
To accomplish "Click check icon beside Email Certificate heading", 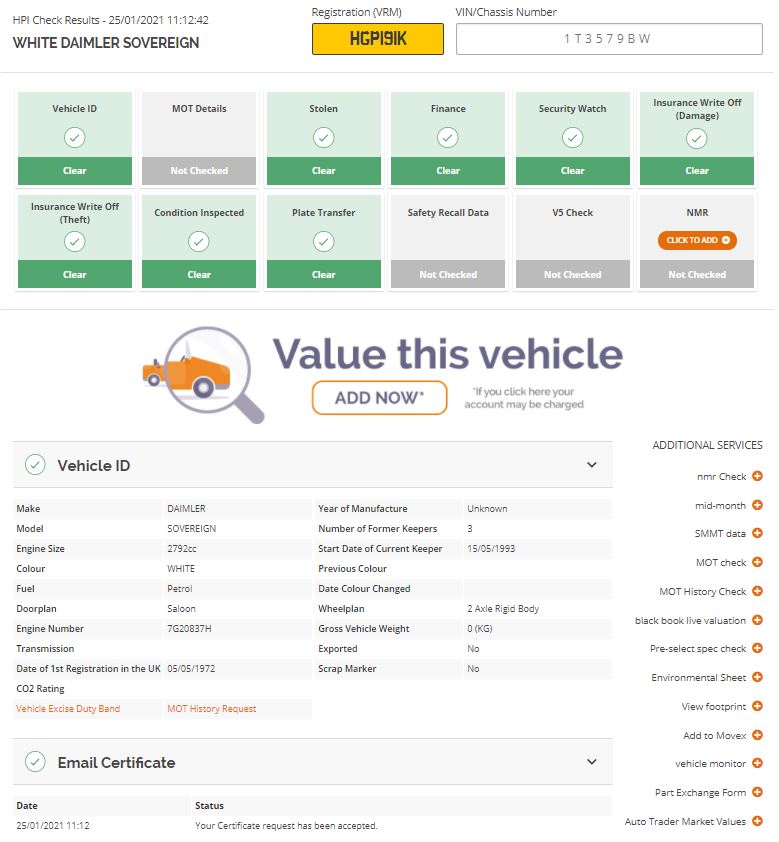I will [35, 761].
